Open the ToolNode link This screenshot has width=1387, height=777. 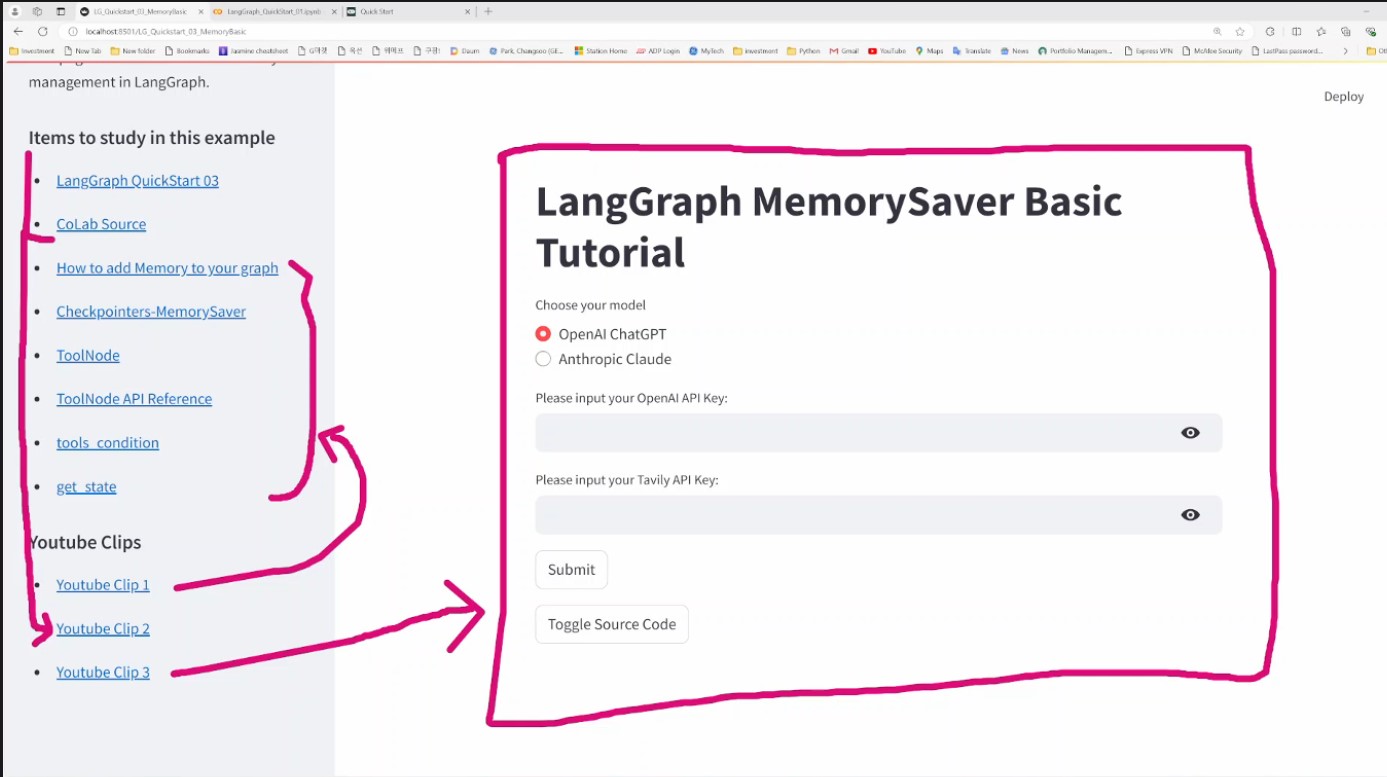[88, 355]
